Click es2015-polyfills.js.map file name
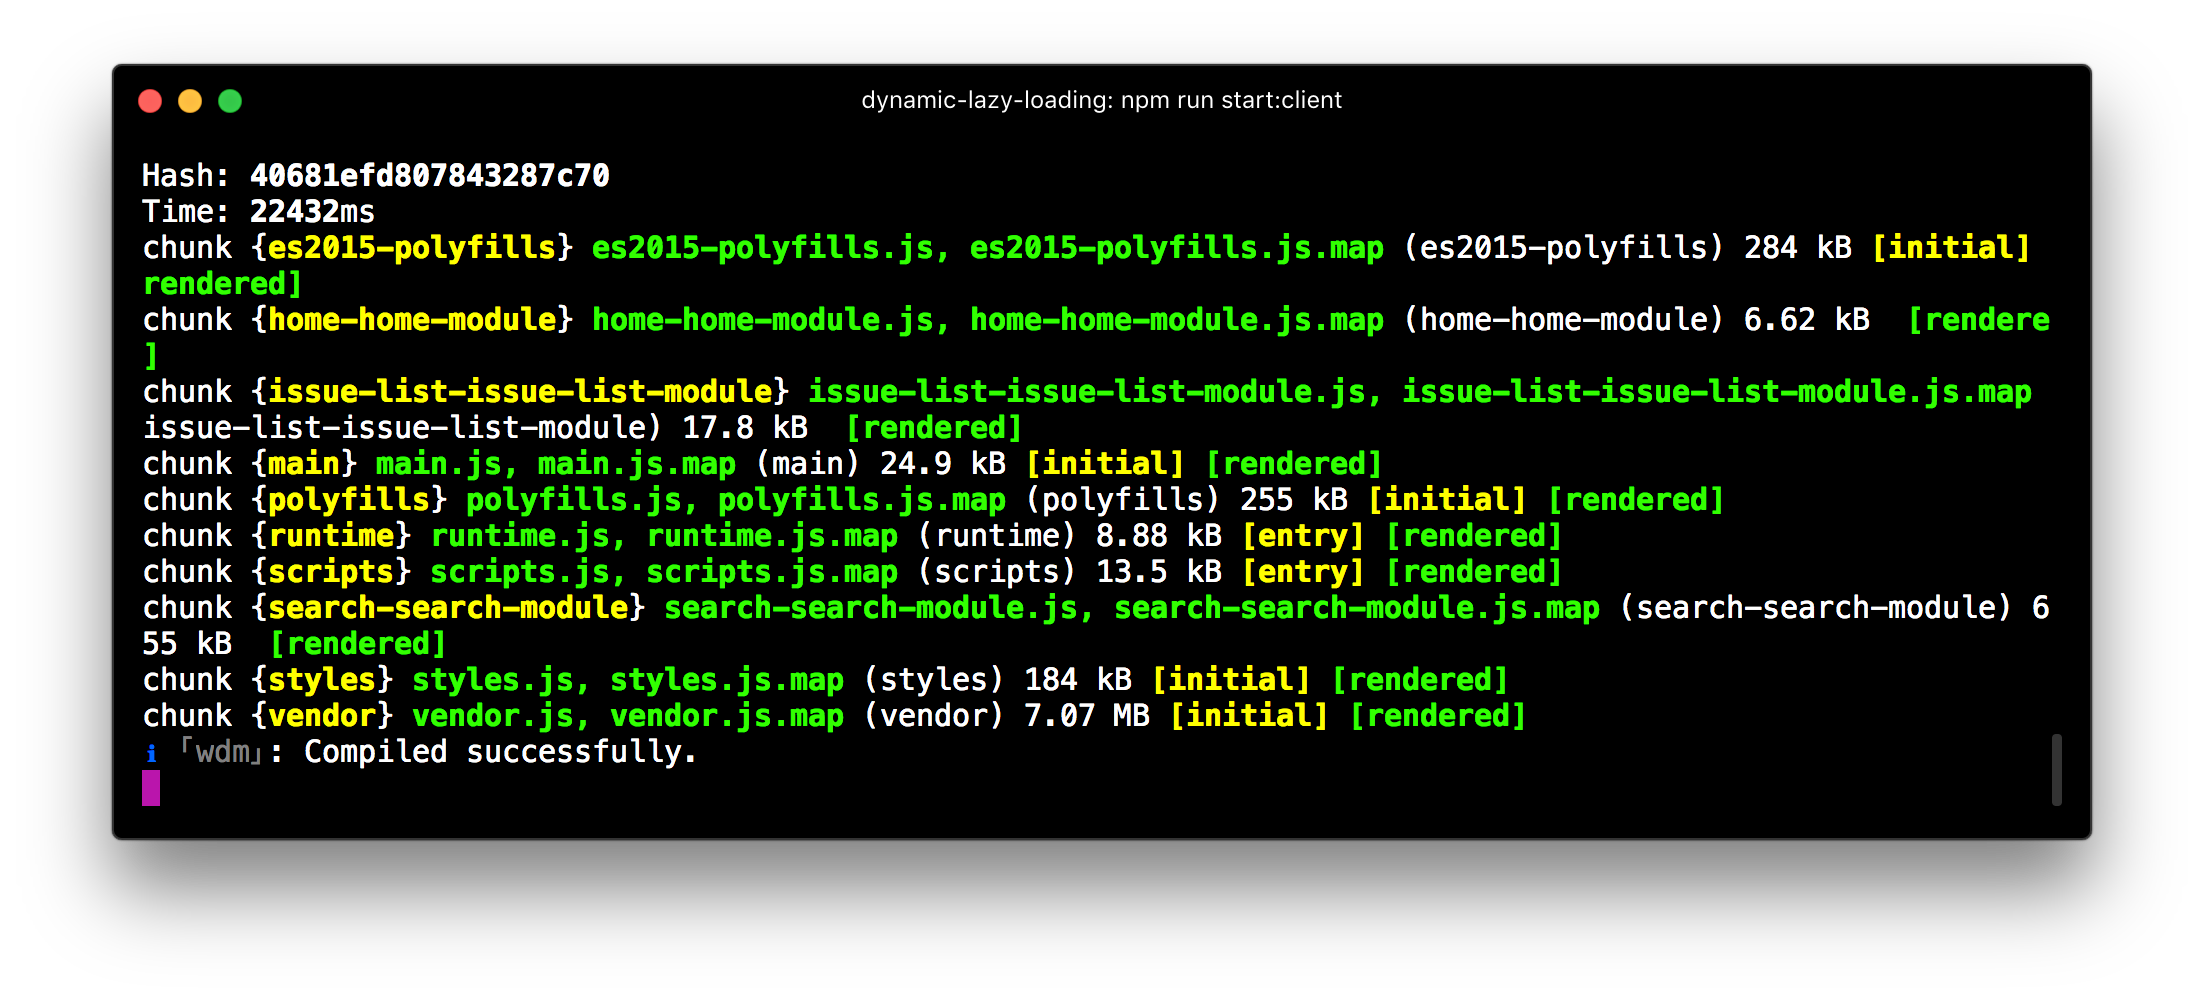Viewport: 2204px width, 1000px height. (x=1177, y=248)
